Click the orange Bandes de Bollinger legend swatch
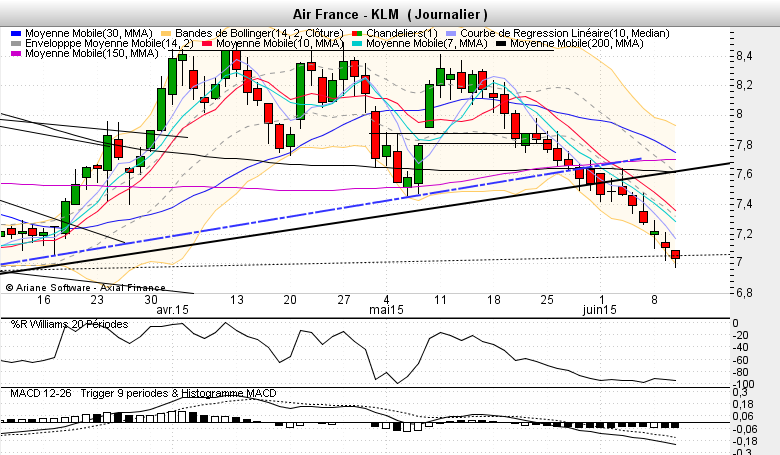 pos(166,33)
